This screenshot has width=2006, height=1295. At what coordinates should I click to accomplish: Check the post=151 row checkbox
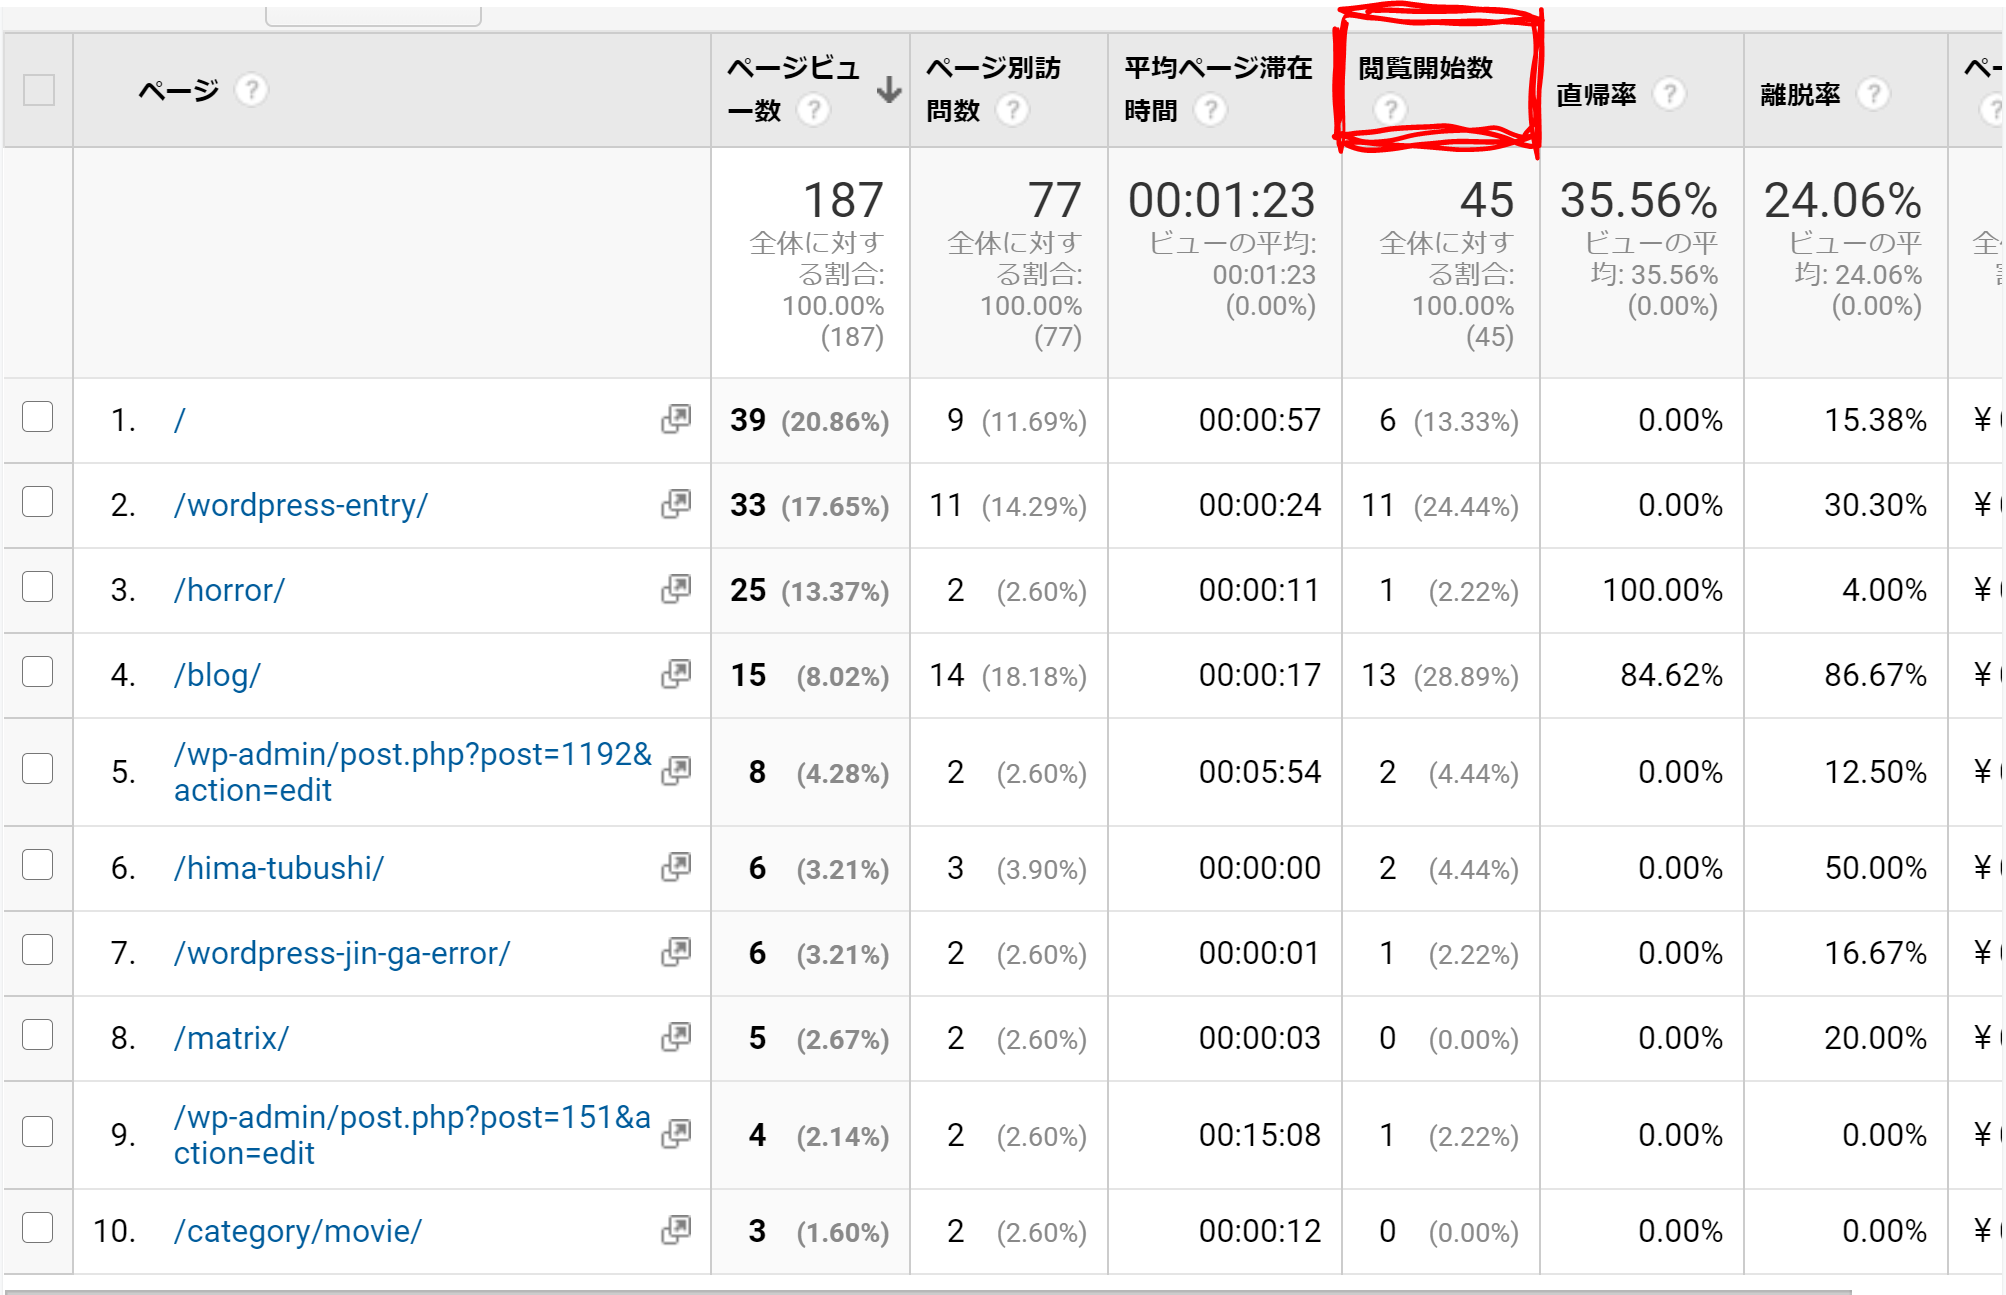(38, 1132)
